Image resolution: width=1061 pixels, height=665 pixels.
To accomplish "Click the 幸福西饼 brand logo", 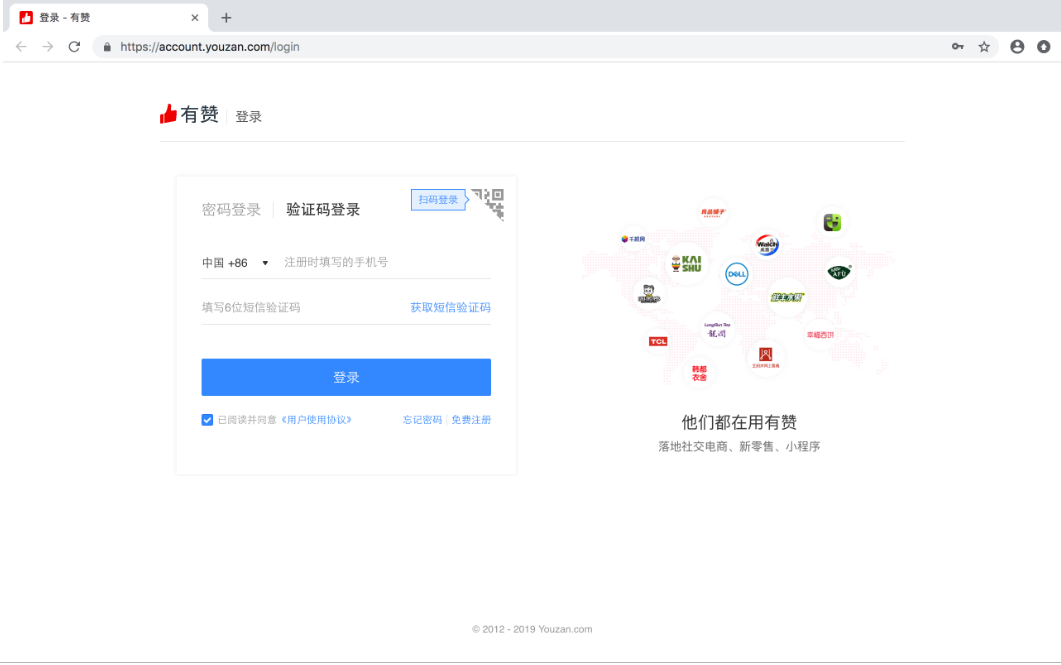I will coord(819,335).
